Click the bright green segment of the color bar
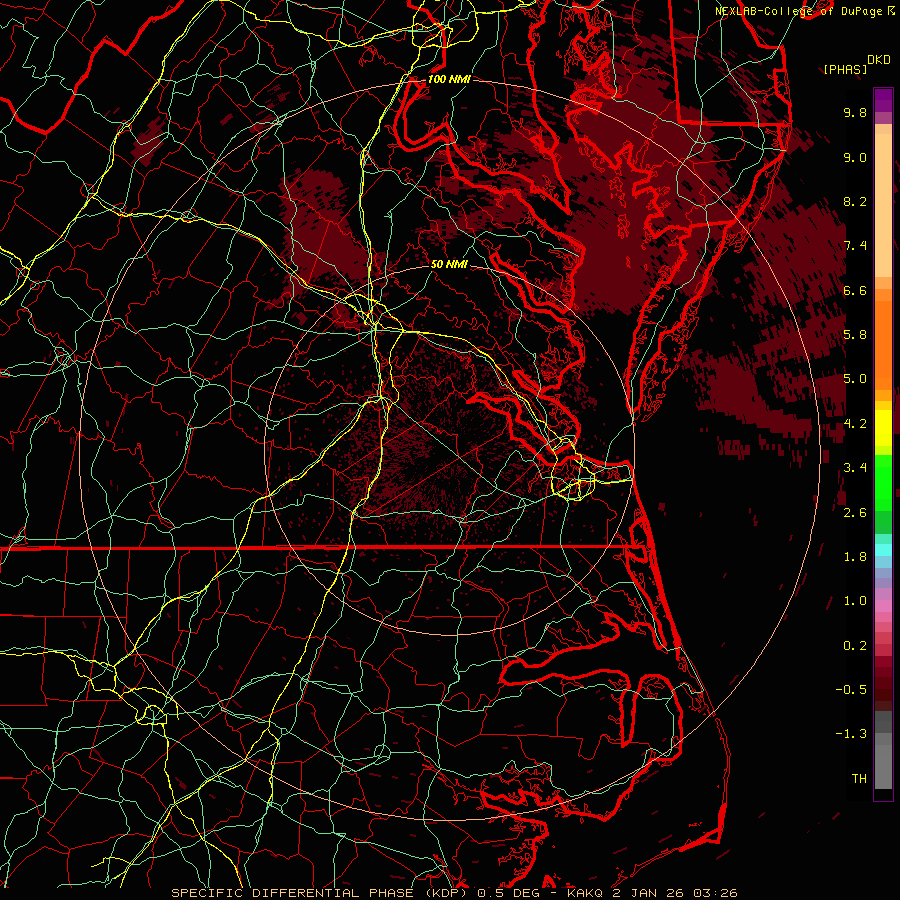 [x=883, y=483]
